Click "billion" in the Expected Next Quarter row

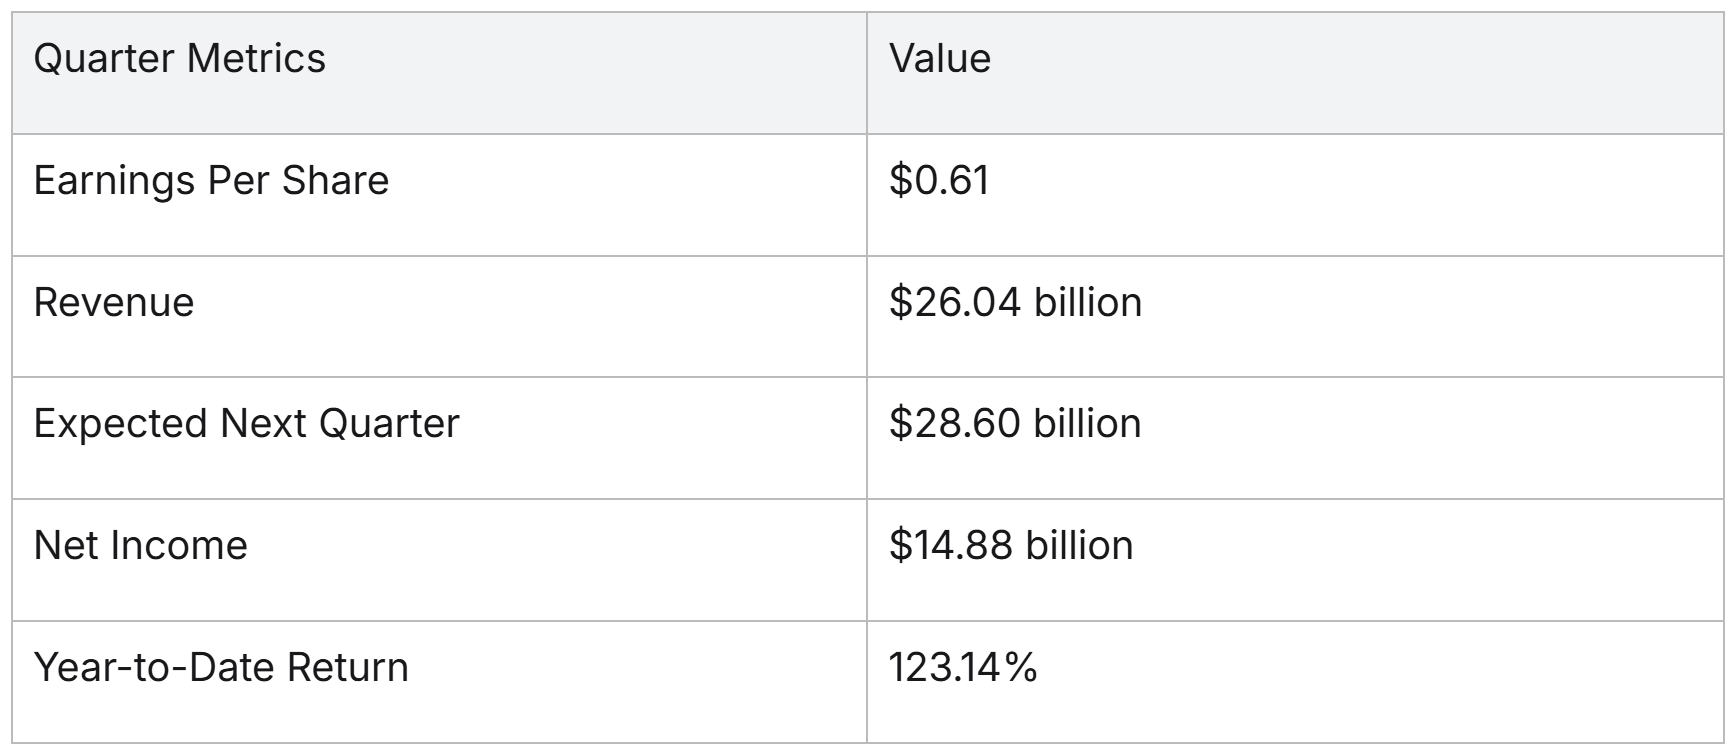click(1088, 424)
